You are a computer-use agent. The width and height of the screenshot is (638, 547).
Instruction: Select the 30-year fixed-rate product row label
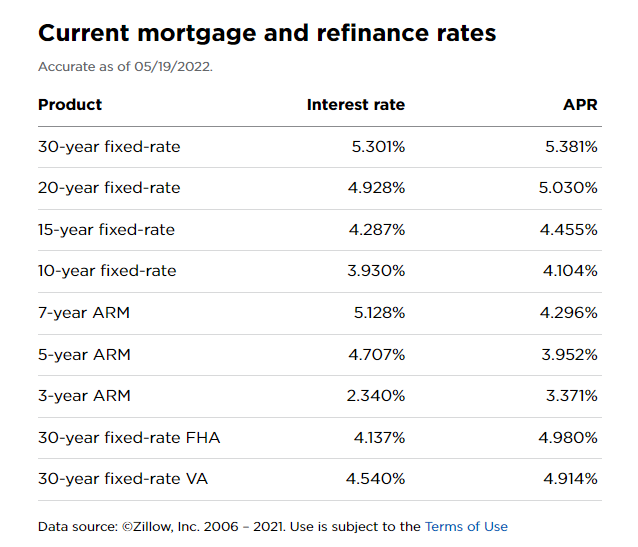tap(109, 147)
